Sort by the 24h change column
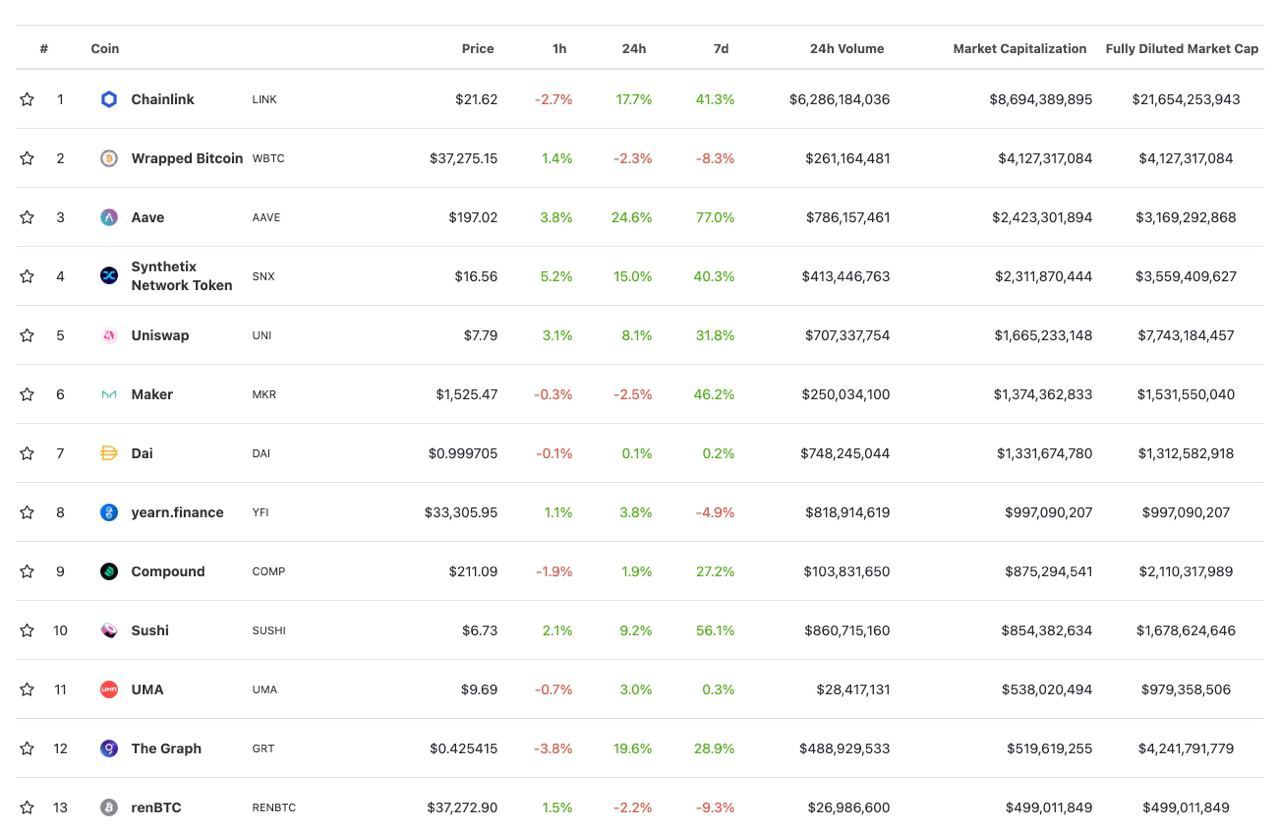 coord(634,48)
